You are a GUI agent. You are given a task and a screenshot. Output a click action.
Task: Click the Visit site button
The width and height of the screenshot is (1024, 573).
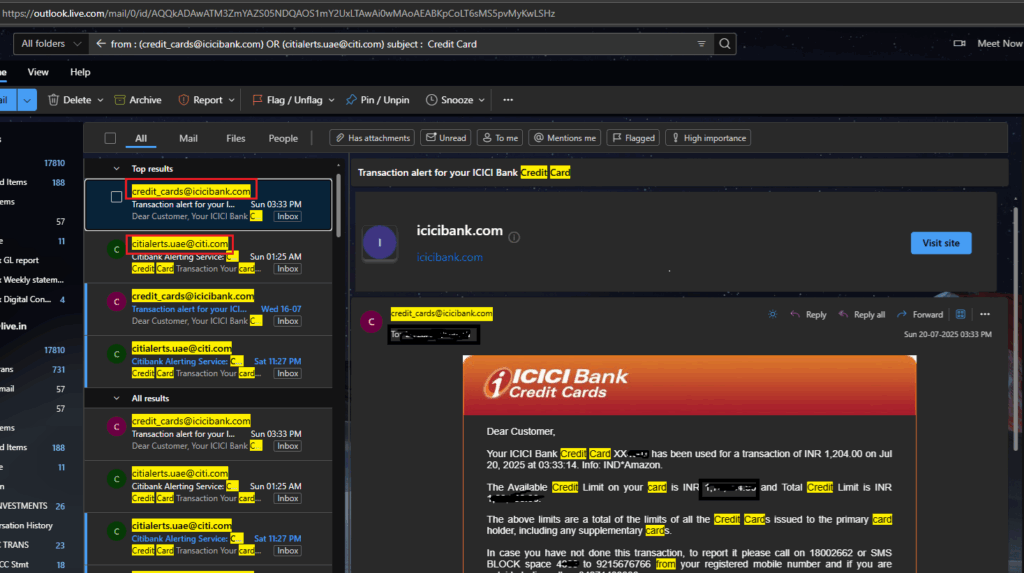(940, 243)
